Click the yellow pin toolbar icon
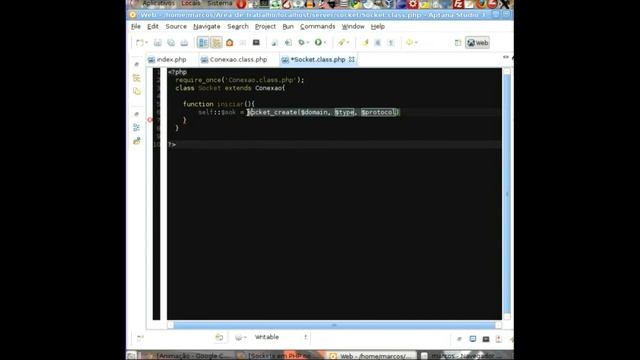The height and width of the screenshot is (360, 640). pyautogui.click(x=365, y=42)
